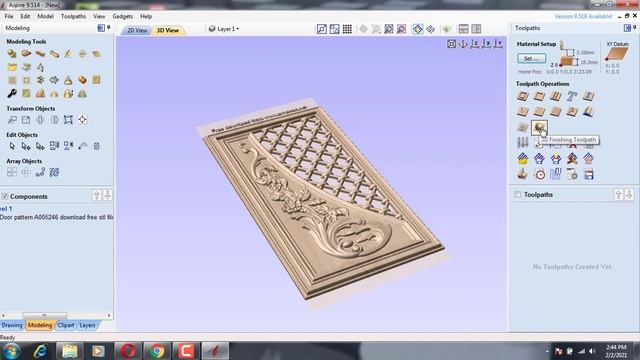
Task: Click the Nesting tool under Array Objects
Action: tap(54, 172)
